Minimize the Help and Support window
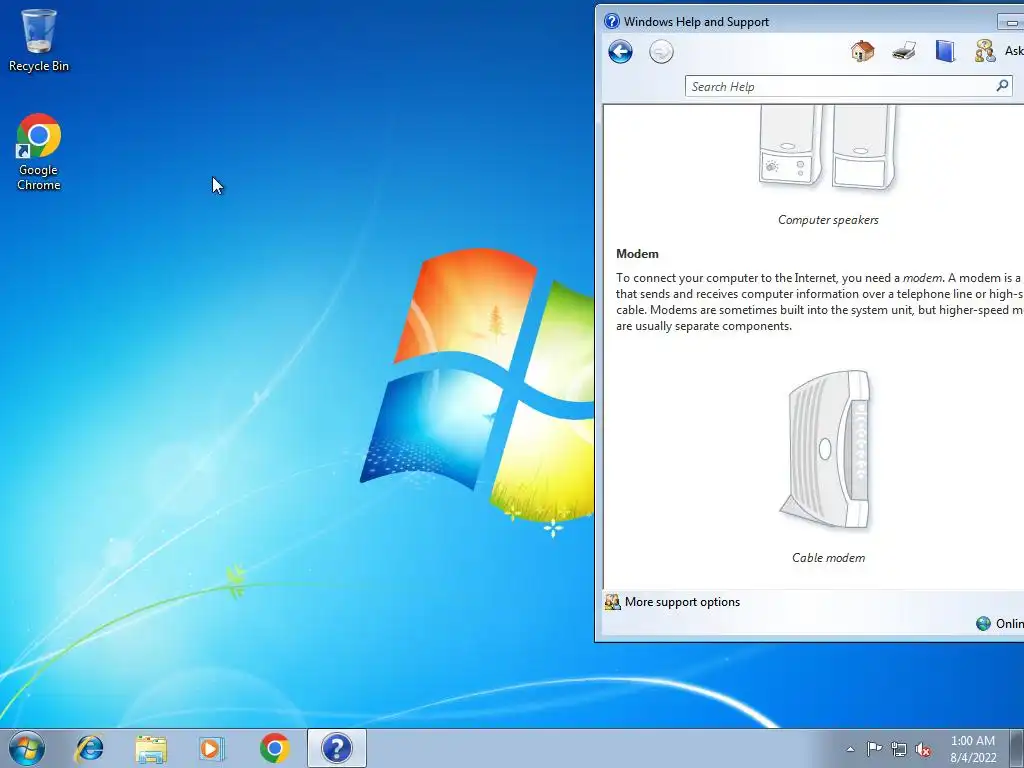This screenshot has height=768, width=1024. [x=1012, y=22]
